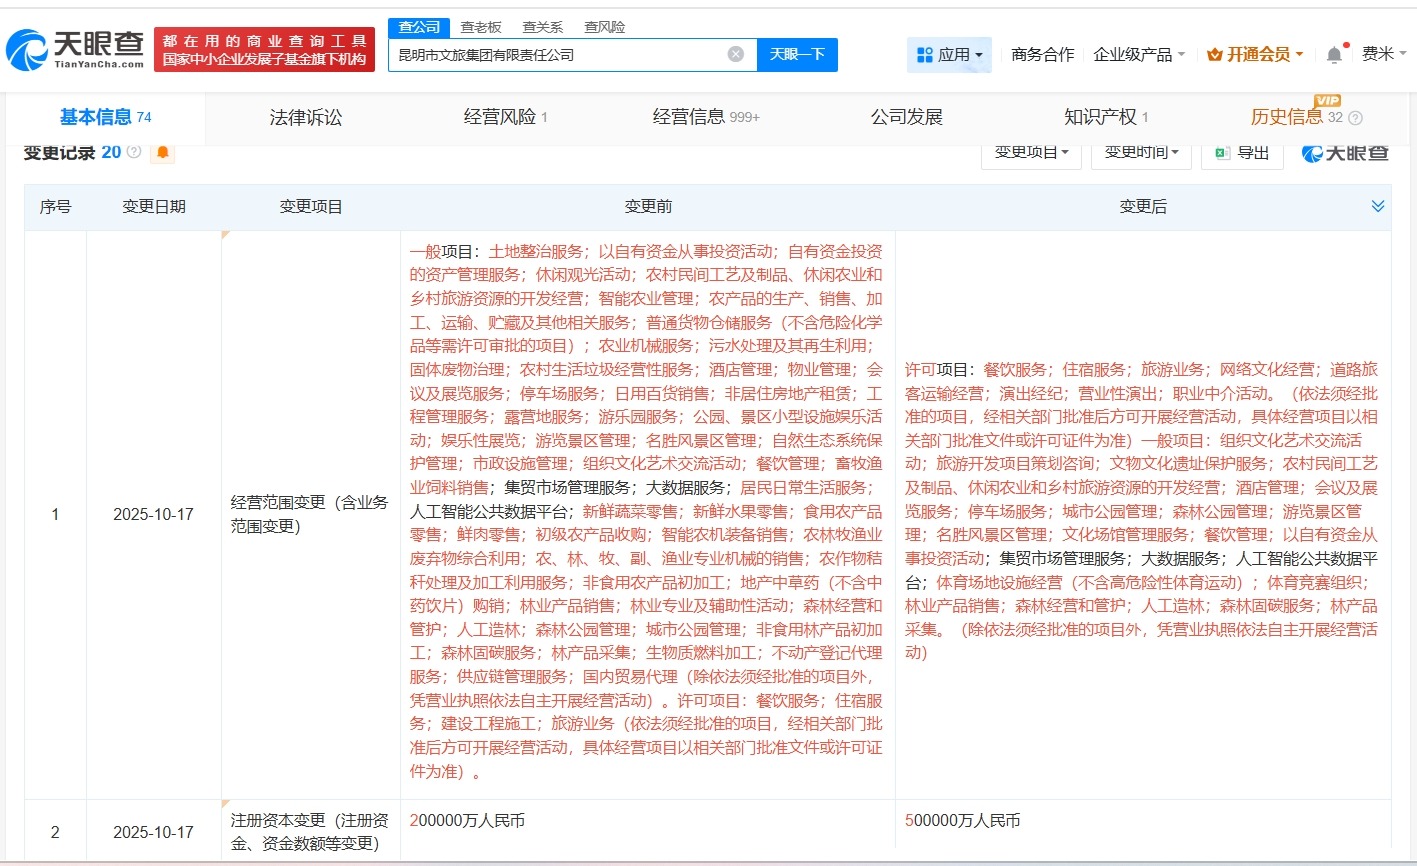This screenshot has height=866, width=1417.
Task: Click the orange alert bell beside 变更记录
Action: [x=162, y=153]
